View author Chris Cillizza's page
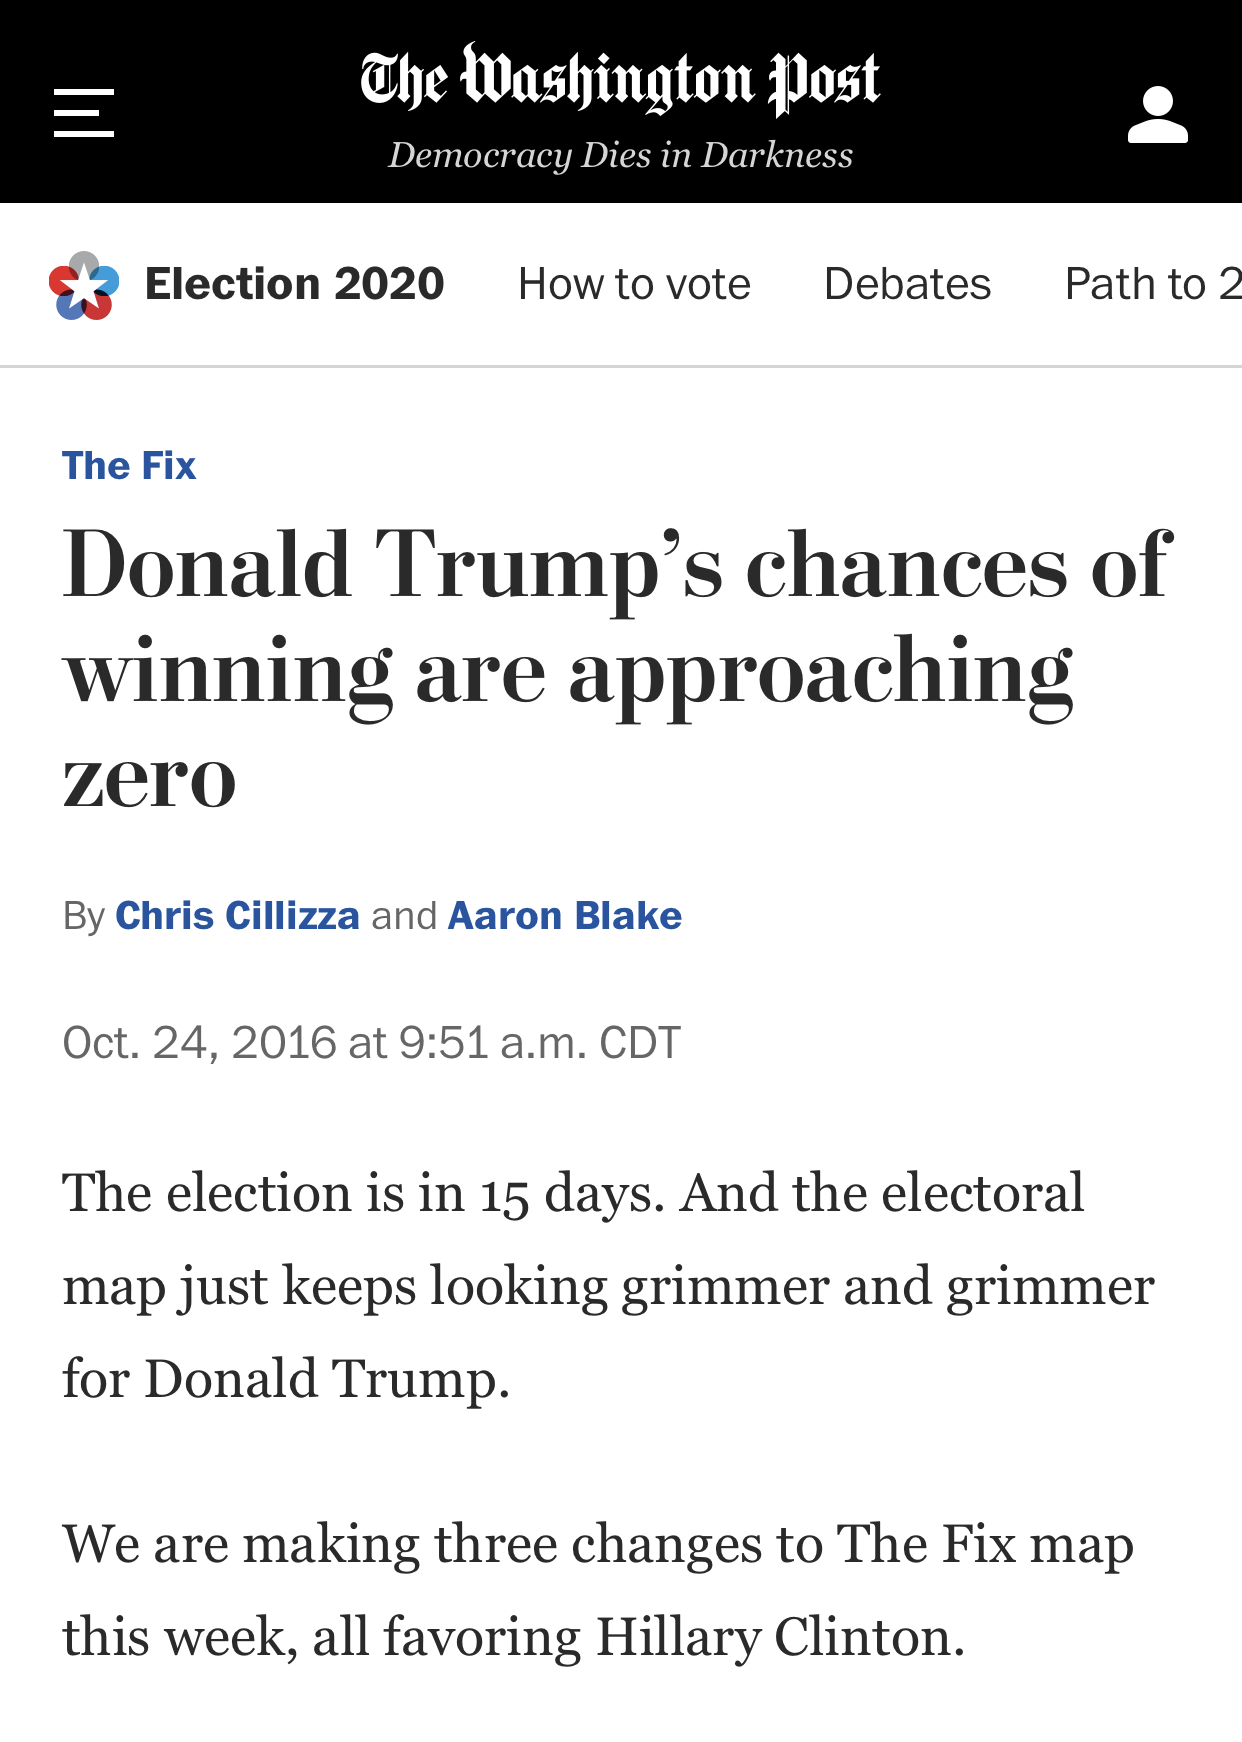 point(237,916)
